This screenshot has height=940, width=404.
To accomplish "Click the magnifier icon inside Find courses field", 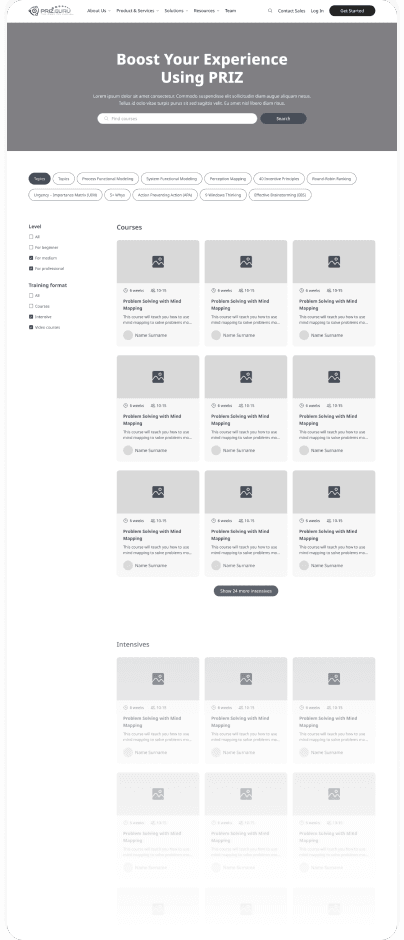I will point(106,119).
